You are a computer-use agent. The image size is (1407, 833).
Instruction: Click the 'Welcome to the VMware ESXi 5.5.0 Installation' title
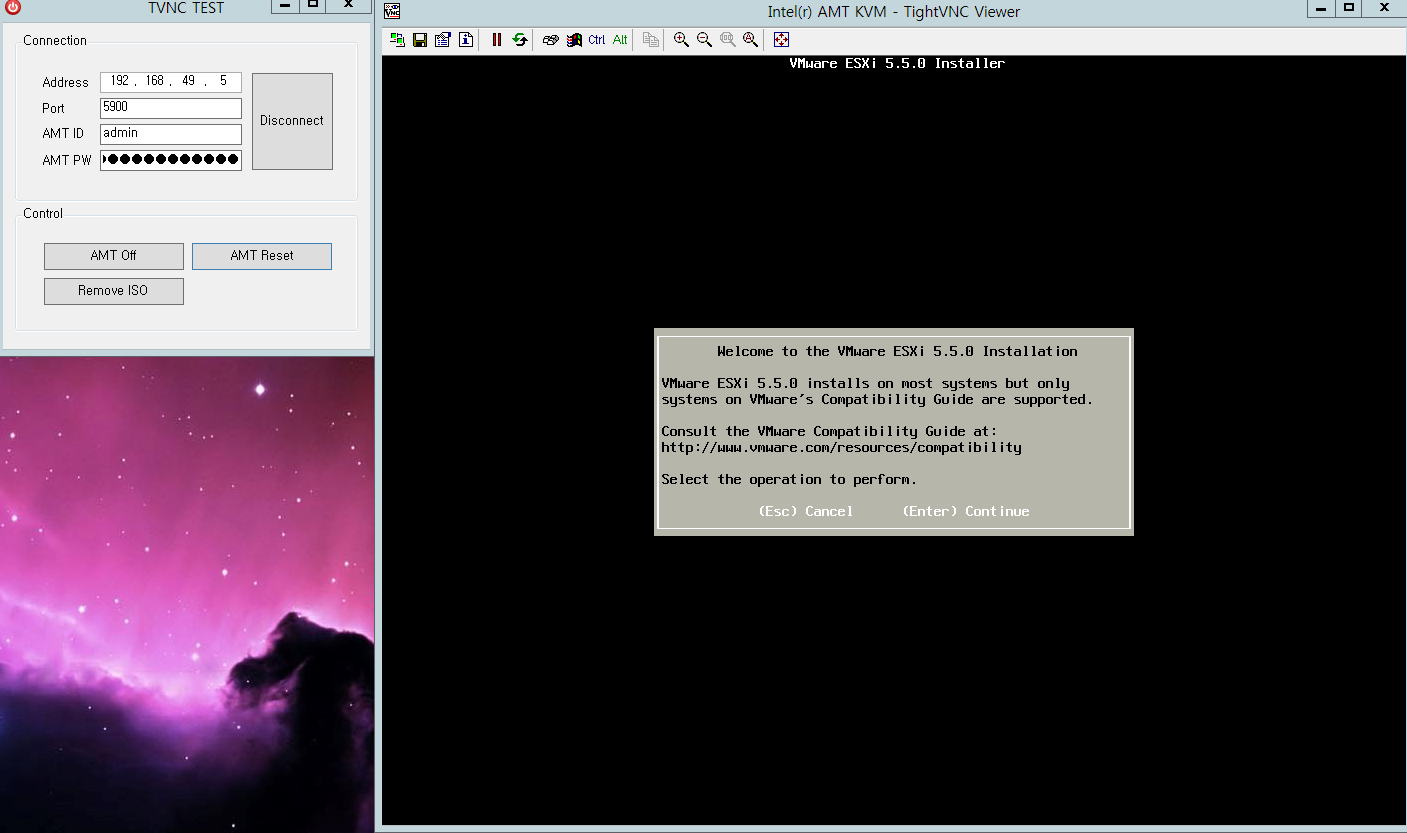pyautogui.click(x=897, y=351)
